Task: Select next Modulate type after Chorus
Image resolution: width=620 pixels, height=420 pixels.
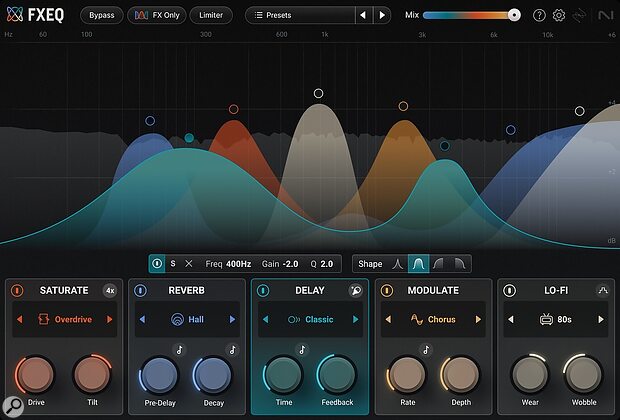Action: [478, 319]
